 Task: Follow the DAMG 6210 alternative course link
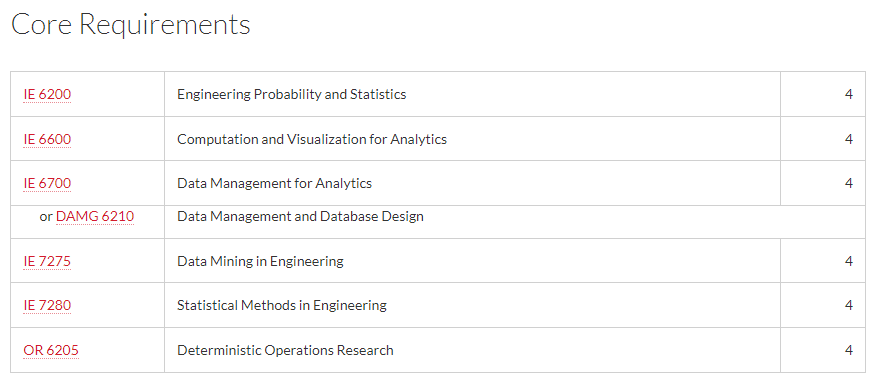pyautogui.click(x=95, y=216)
